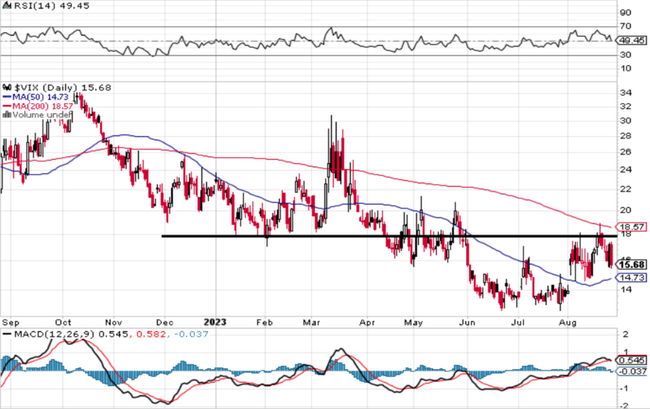This screenshot has width=650, height=409.
Task: Select the $VIX (Daily) 15.68 title
Action: click(x=62, y=88)
